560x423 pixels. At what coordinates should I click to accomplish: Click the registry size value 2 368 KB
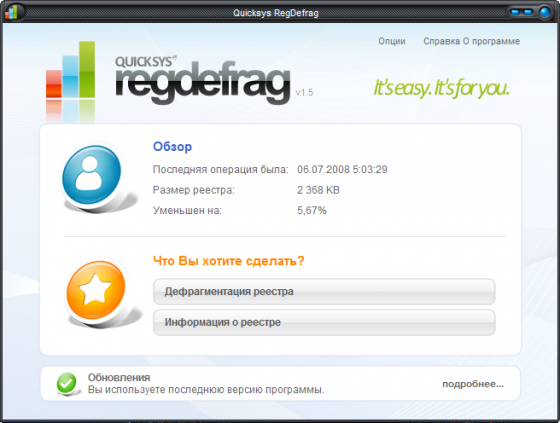point(318,190)
